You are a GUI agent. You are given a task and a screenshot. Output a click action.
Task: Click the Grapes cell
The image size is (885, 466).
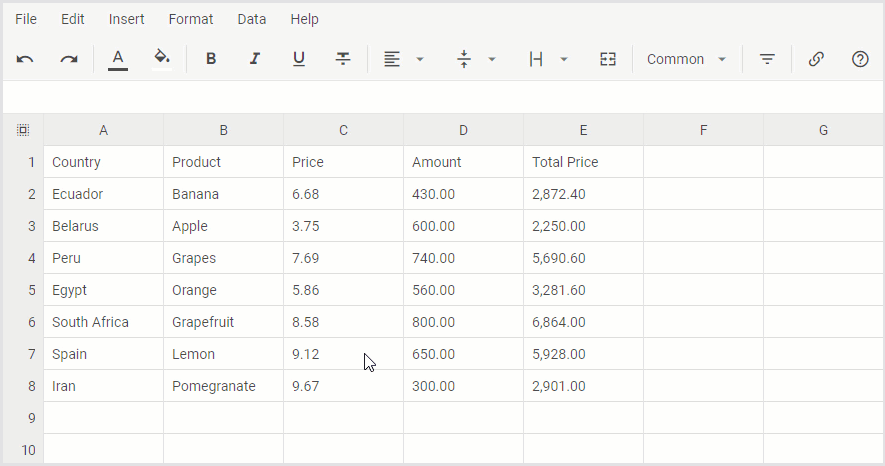(x=224, y=258)
